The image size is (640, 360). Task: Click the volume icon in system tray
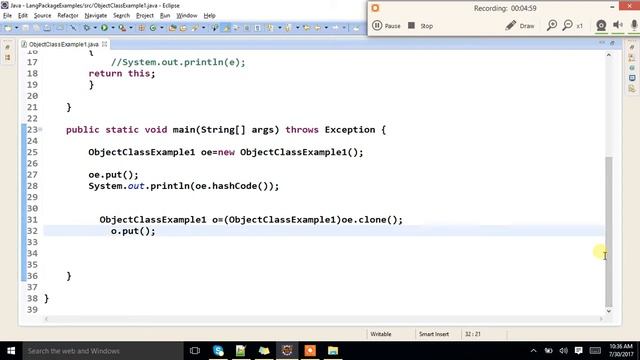[x=564, y=351]
